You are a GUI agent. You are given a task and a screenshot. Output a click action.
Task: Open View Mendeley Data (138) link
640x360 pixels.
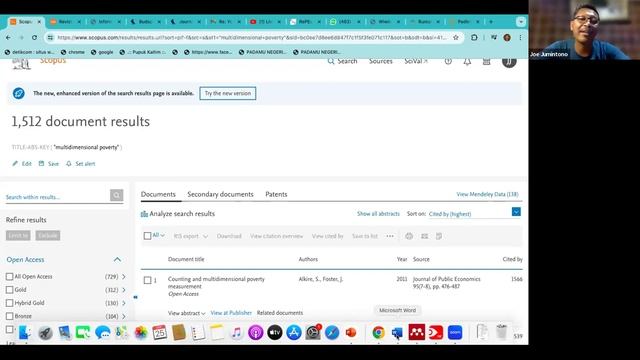(487, 194)
